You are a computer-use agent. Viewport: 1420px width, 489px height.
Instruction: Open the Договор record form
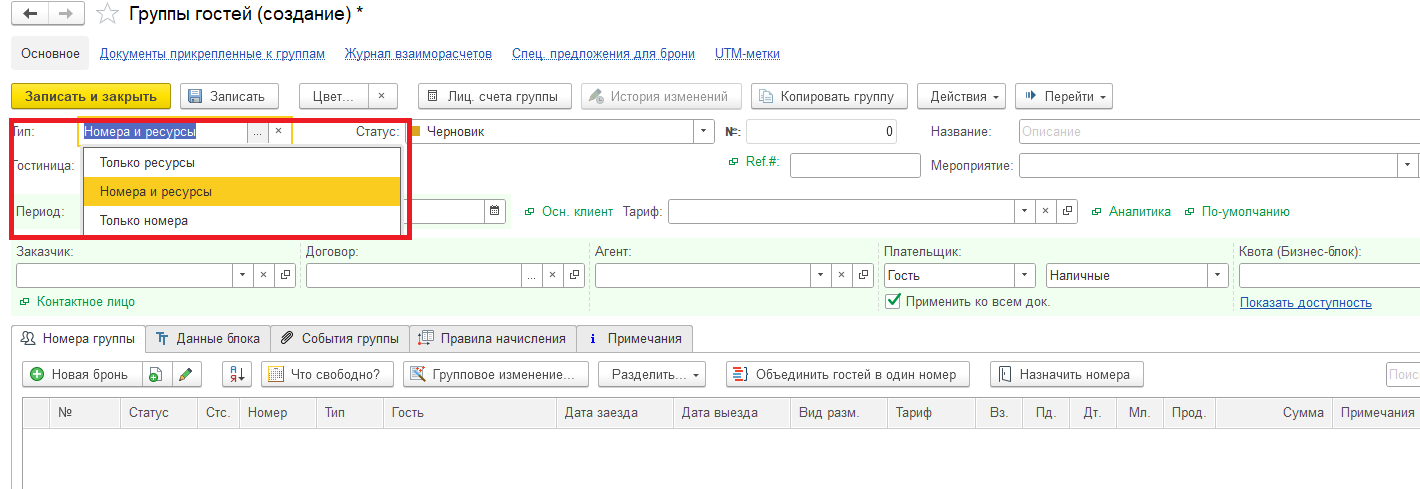pyautogui.click(x=574, y=275)
